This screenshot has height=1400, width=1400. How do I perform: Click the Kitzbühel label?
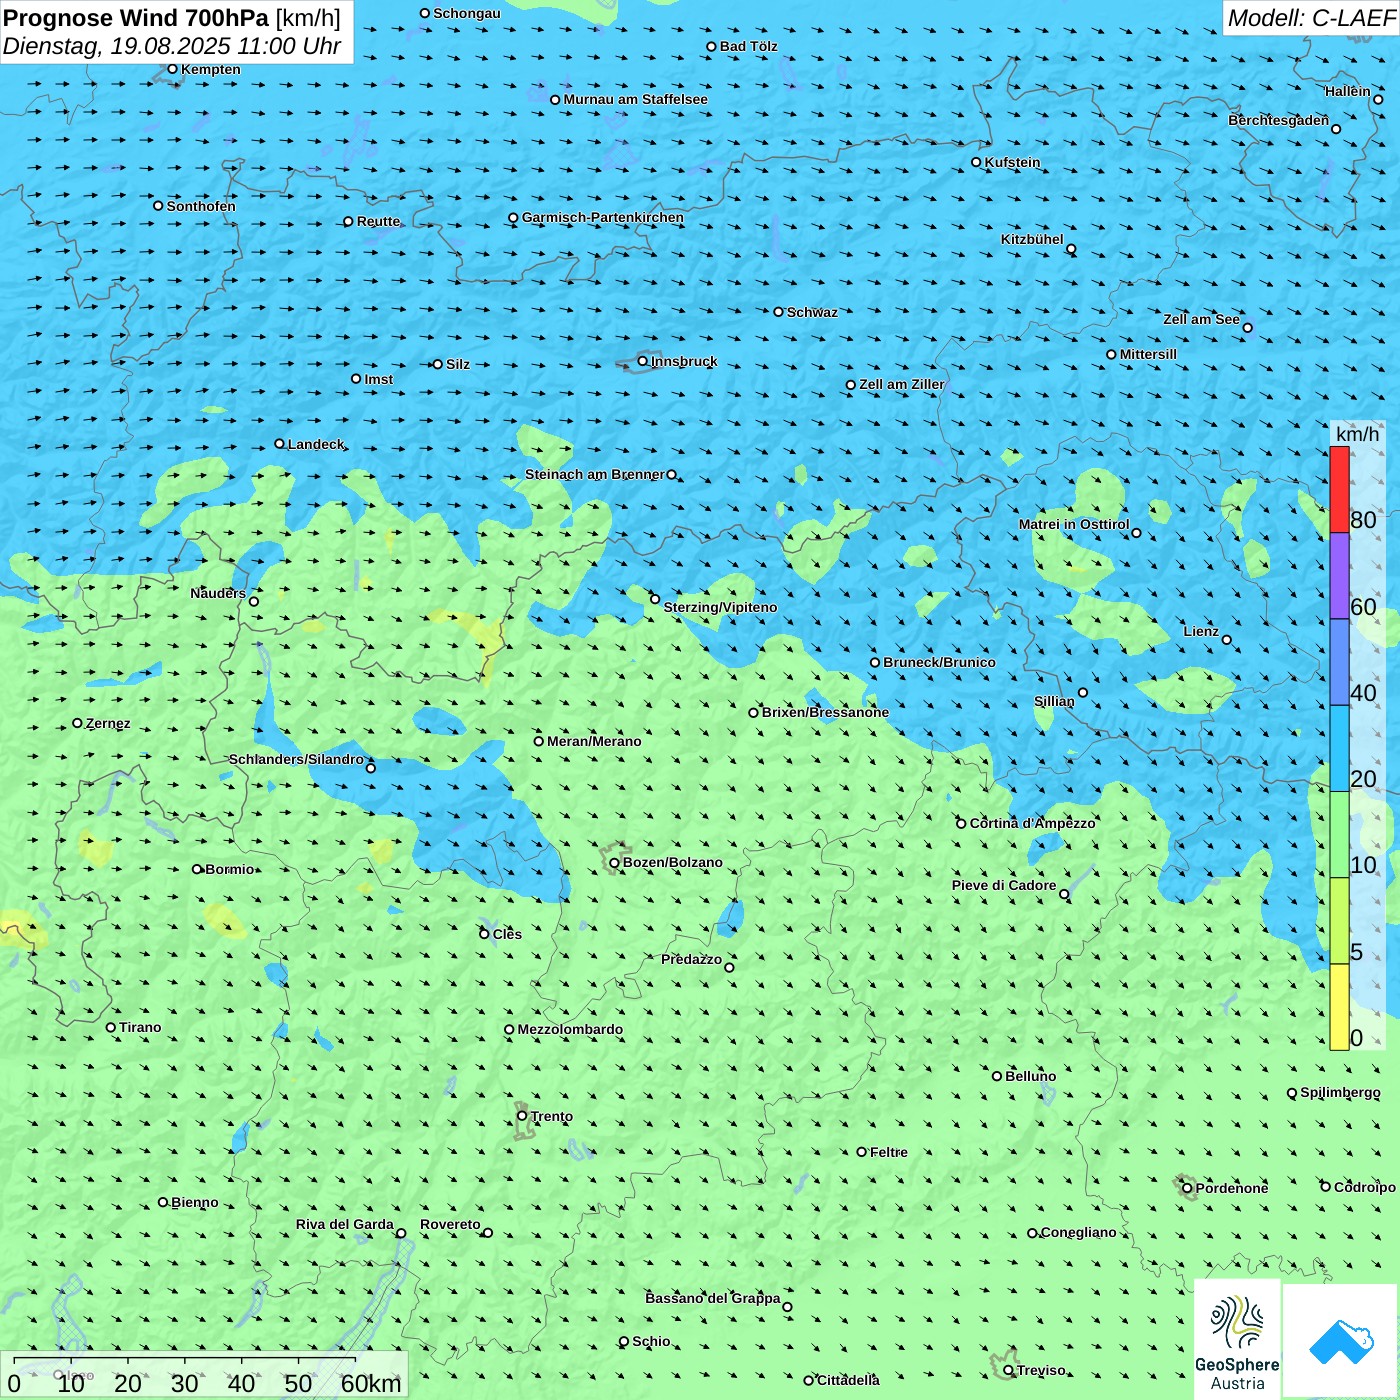coord(1032,239)
